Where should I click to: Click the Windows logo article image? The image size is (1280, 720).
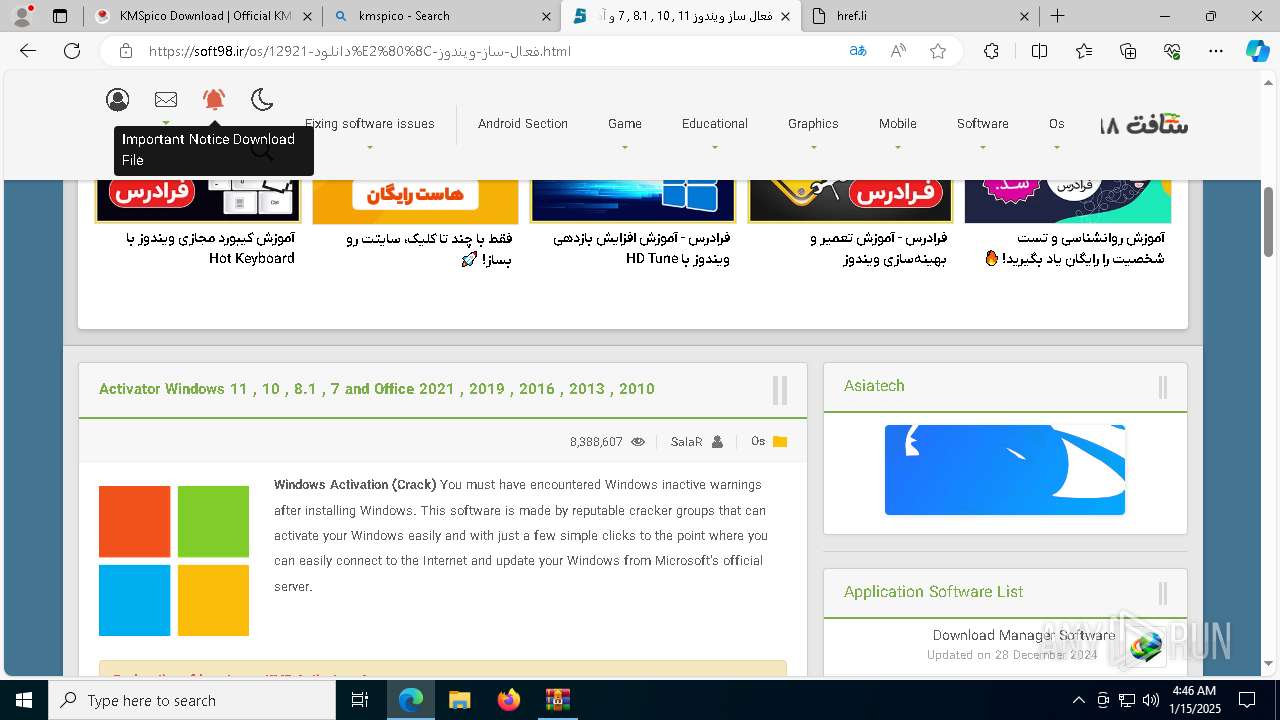pos(174,561)
